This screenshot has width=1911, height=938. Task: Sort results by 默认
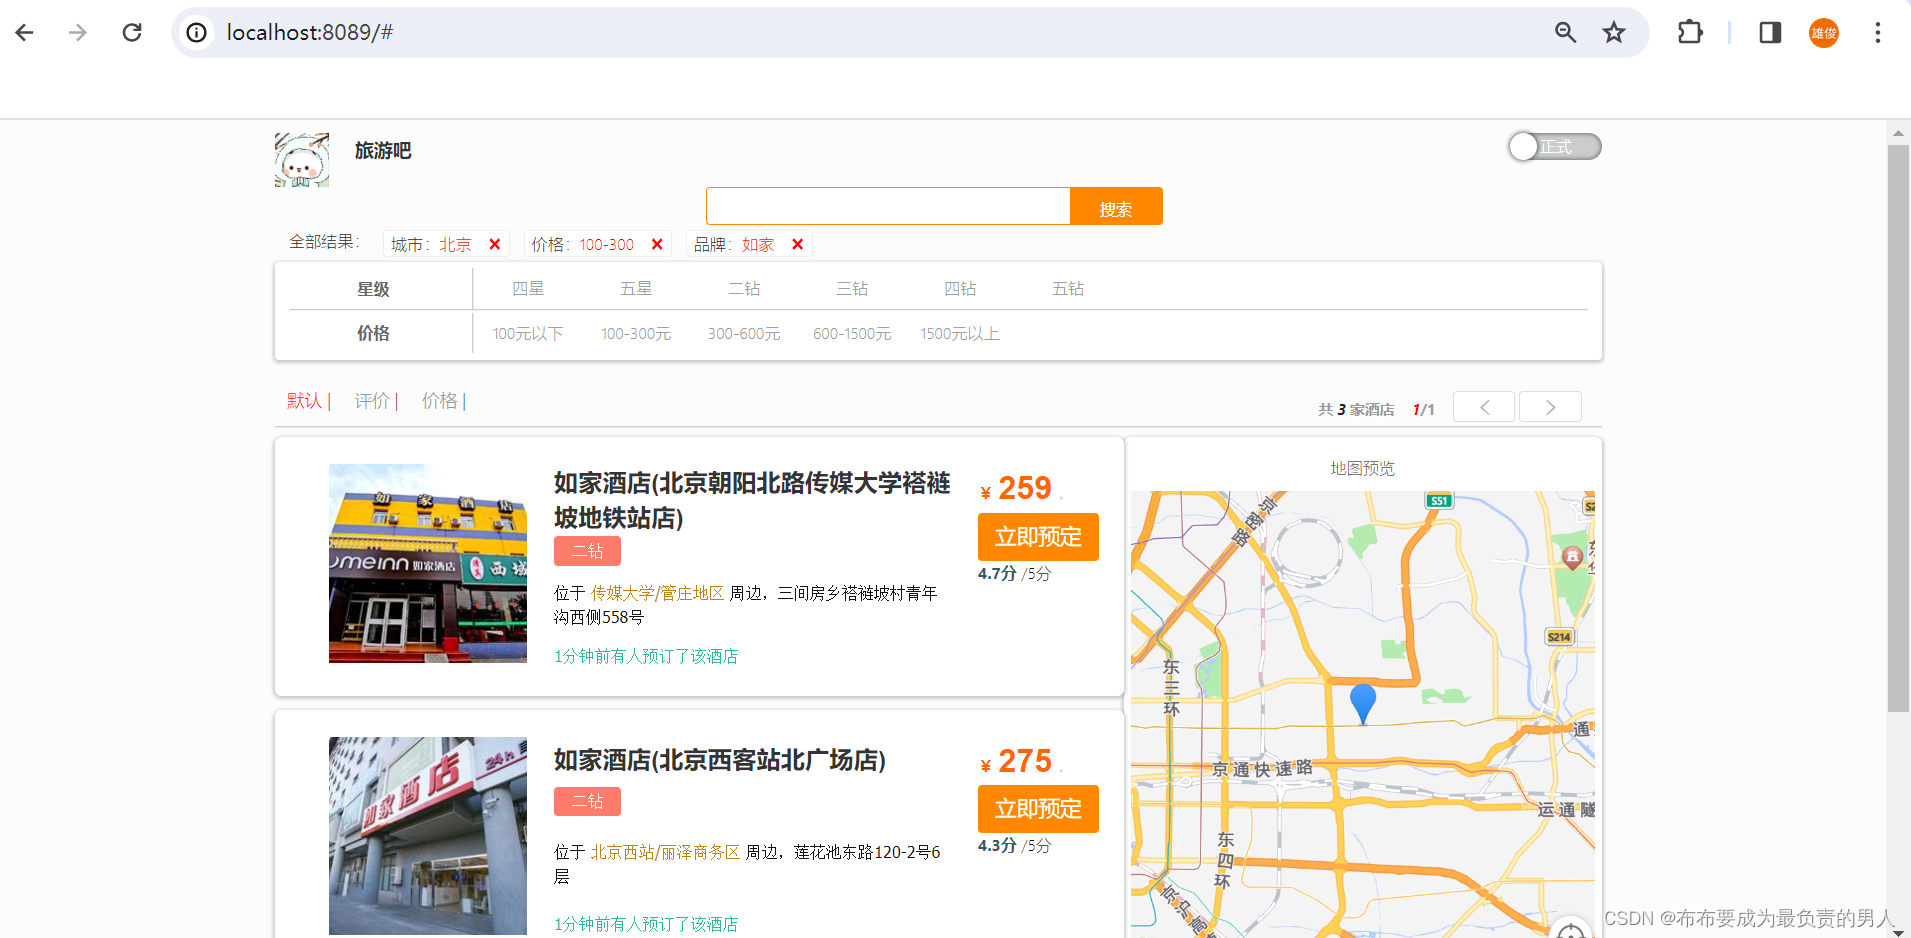[304, 401]
